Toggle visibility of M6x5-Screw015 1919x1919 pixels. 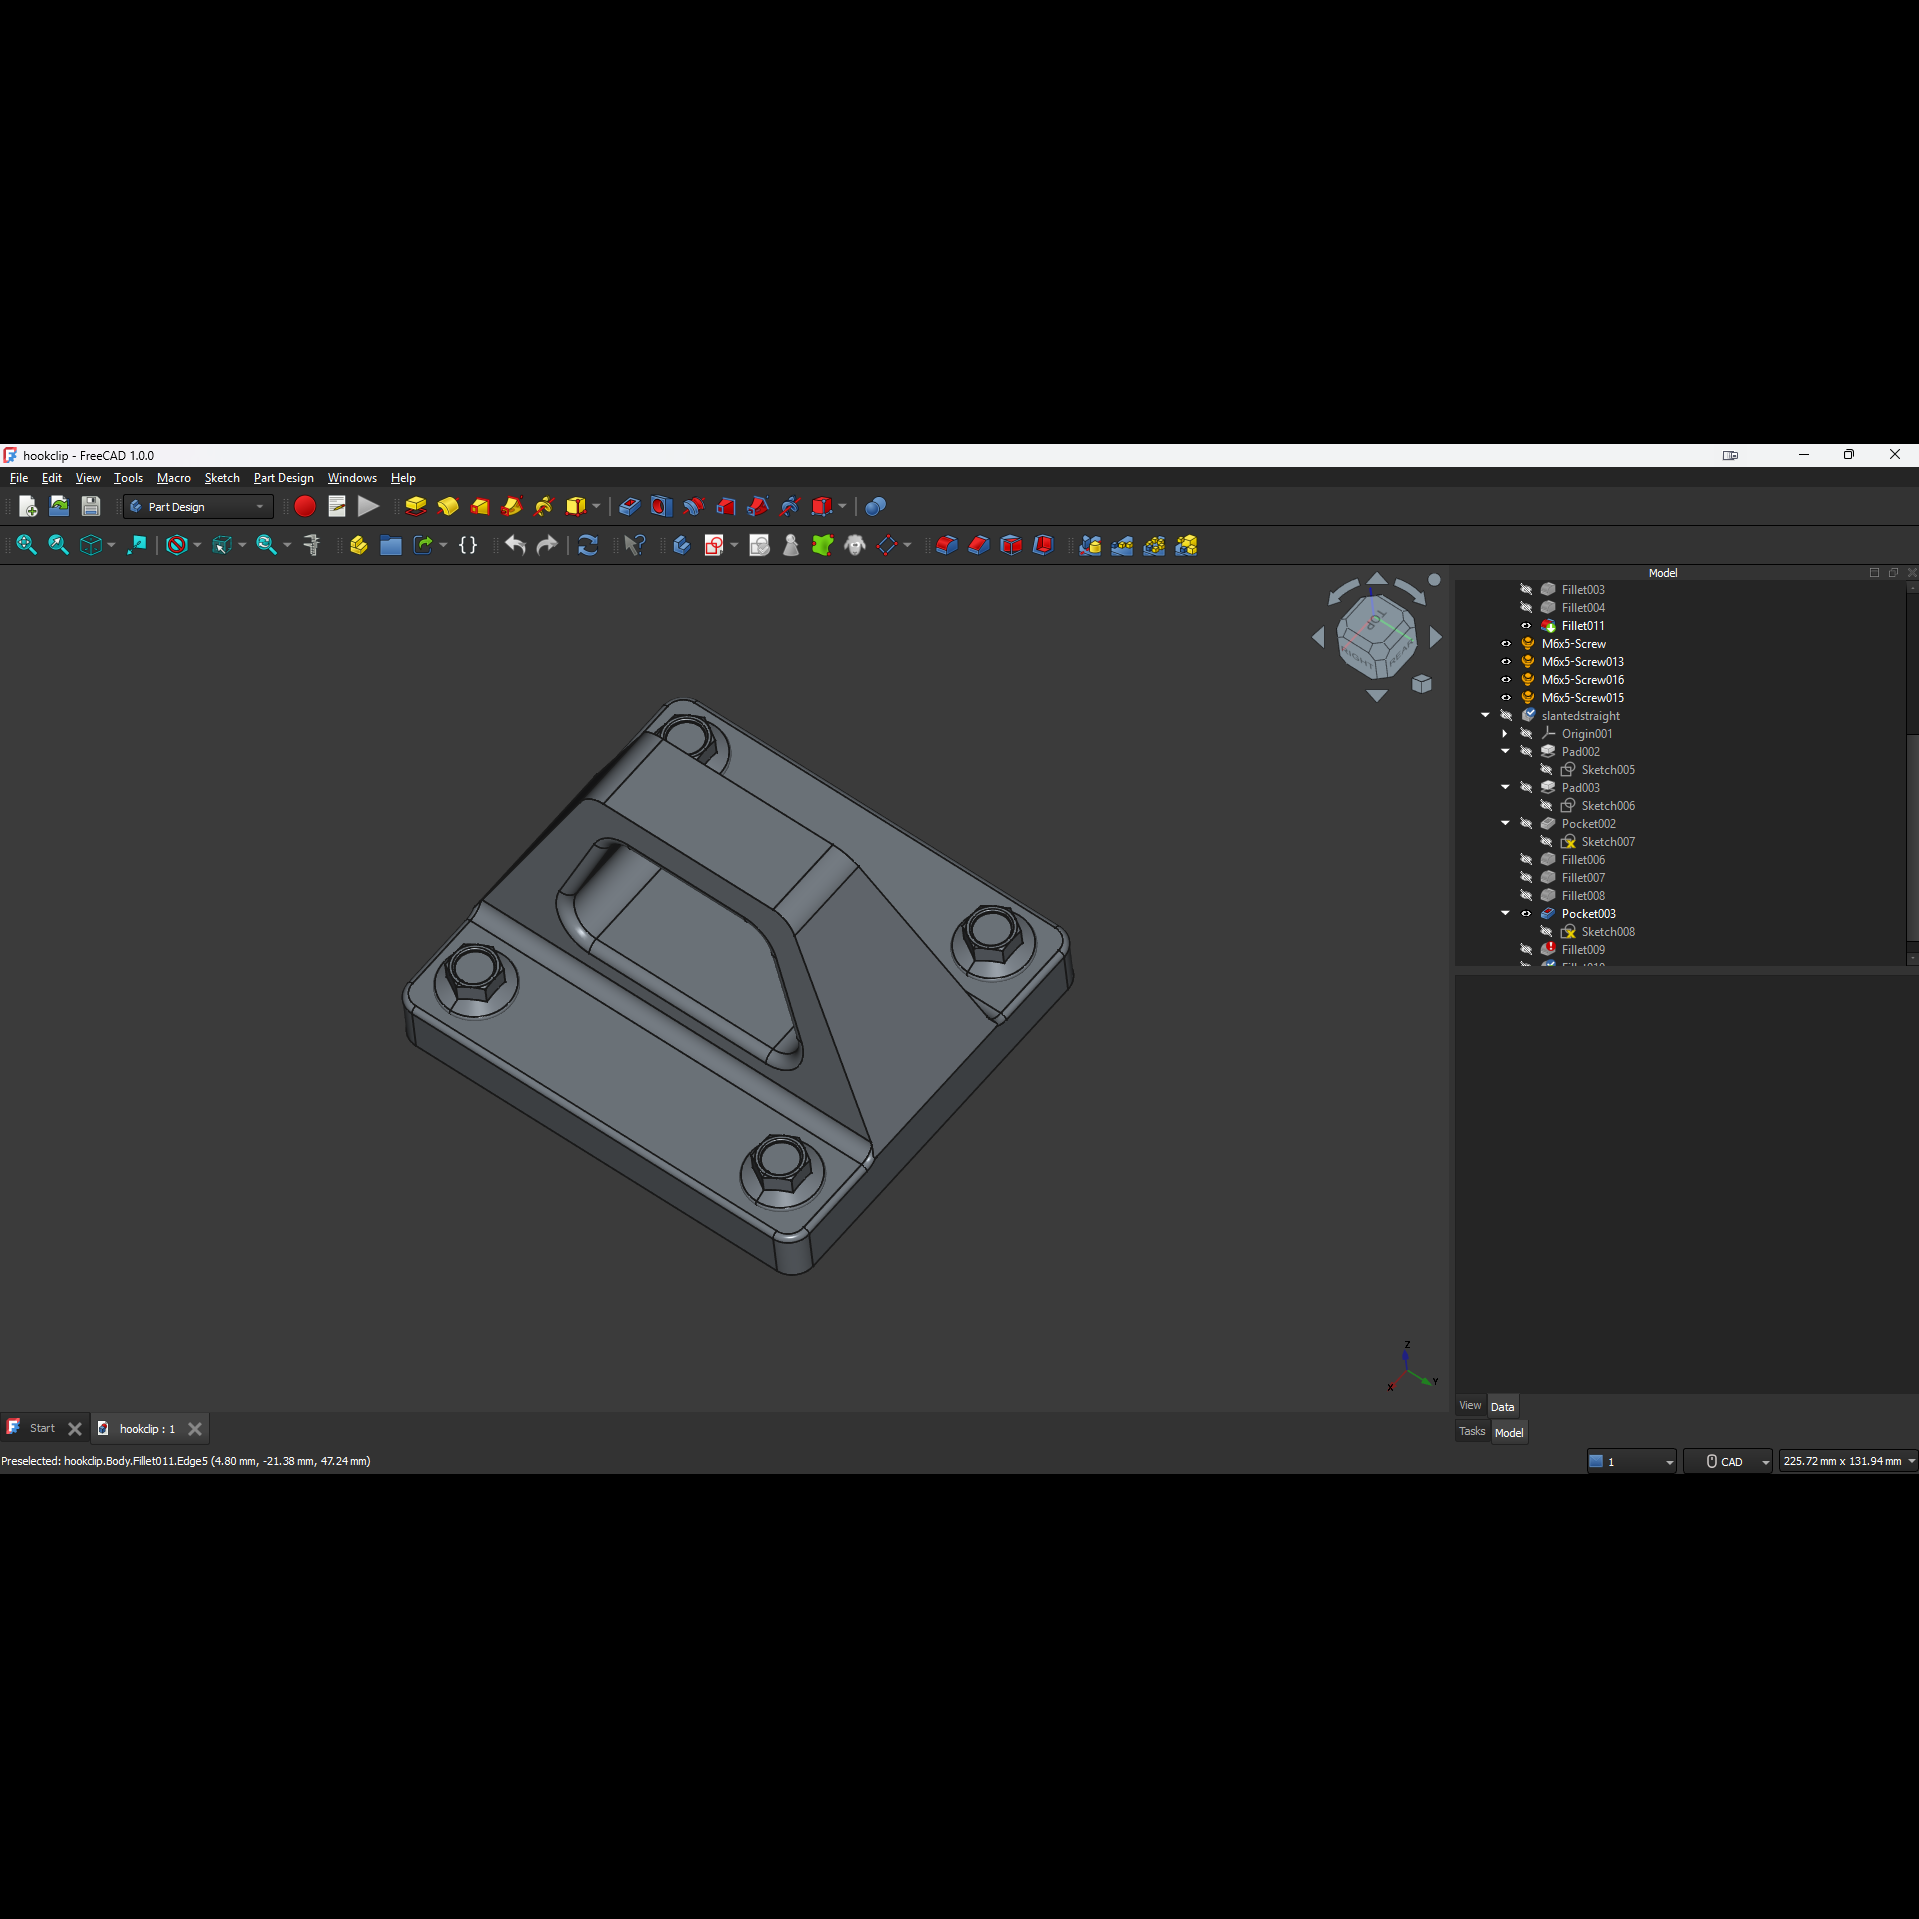click(1506, 698)
